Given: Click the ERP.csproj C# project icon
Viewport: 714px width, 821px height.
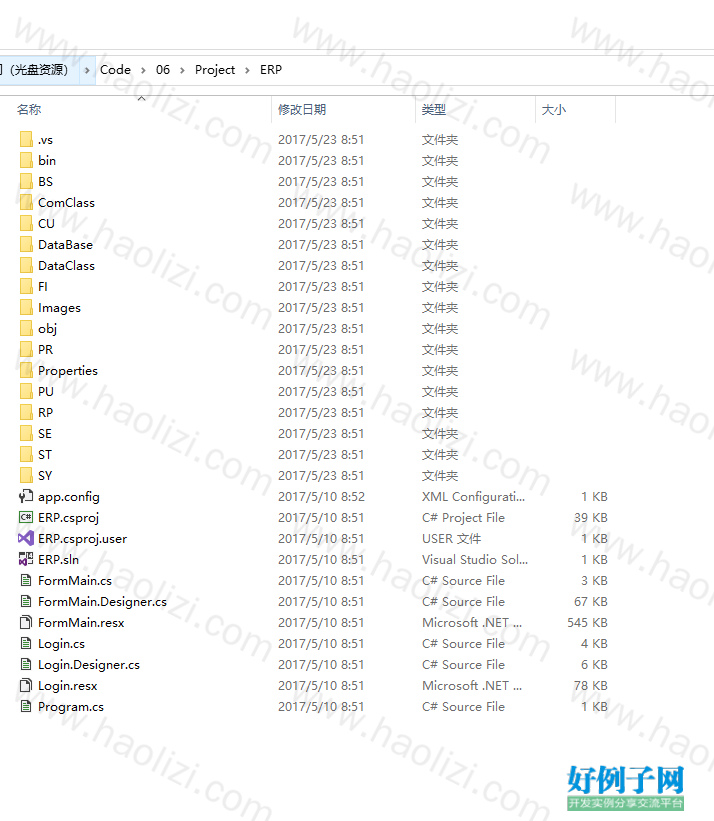Looking at the screenshot, I should [x=26, y=517].
